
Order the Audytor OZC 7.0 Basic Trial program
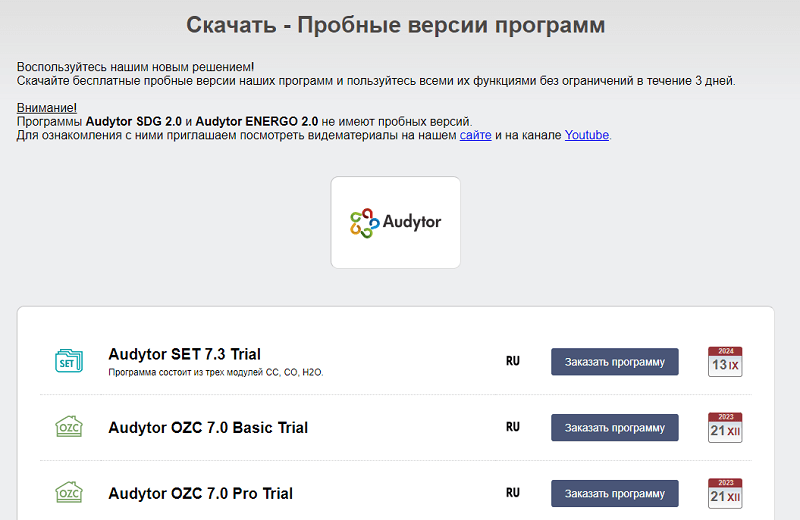[615, 428]
